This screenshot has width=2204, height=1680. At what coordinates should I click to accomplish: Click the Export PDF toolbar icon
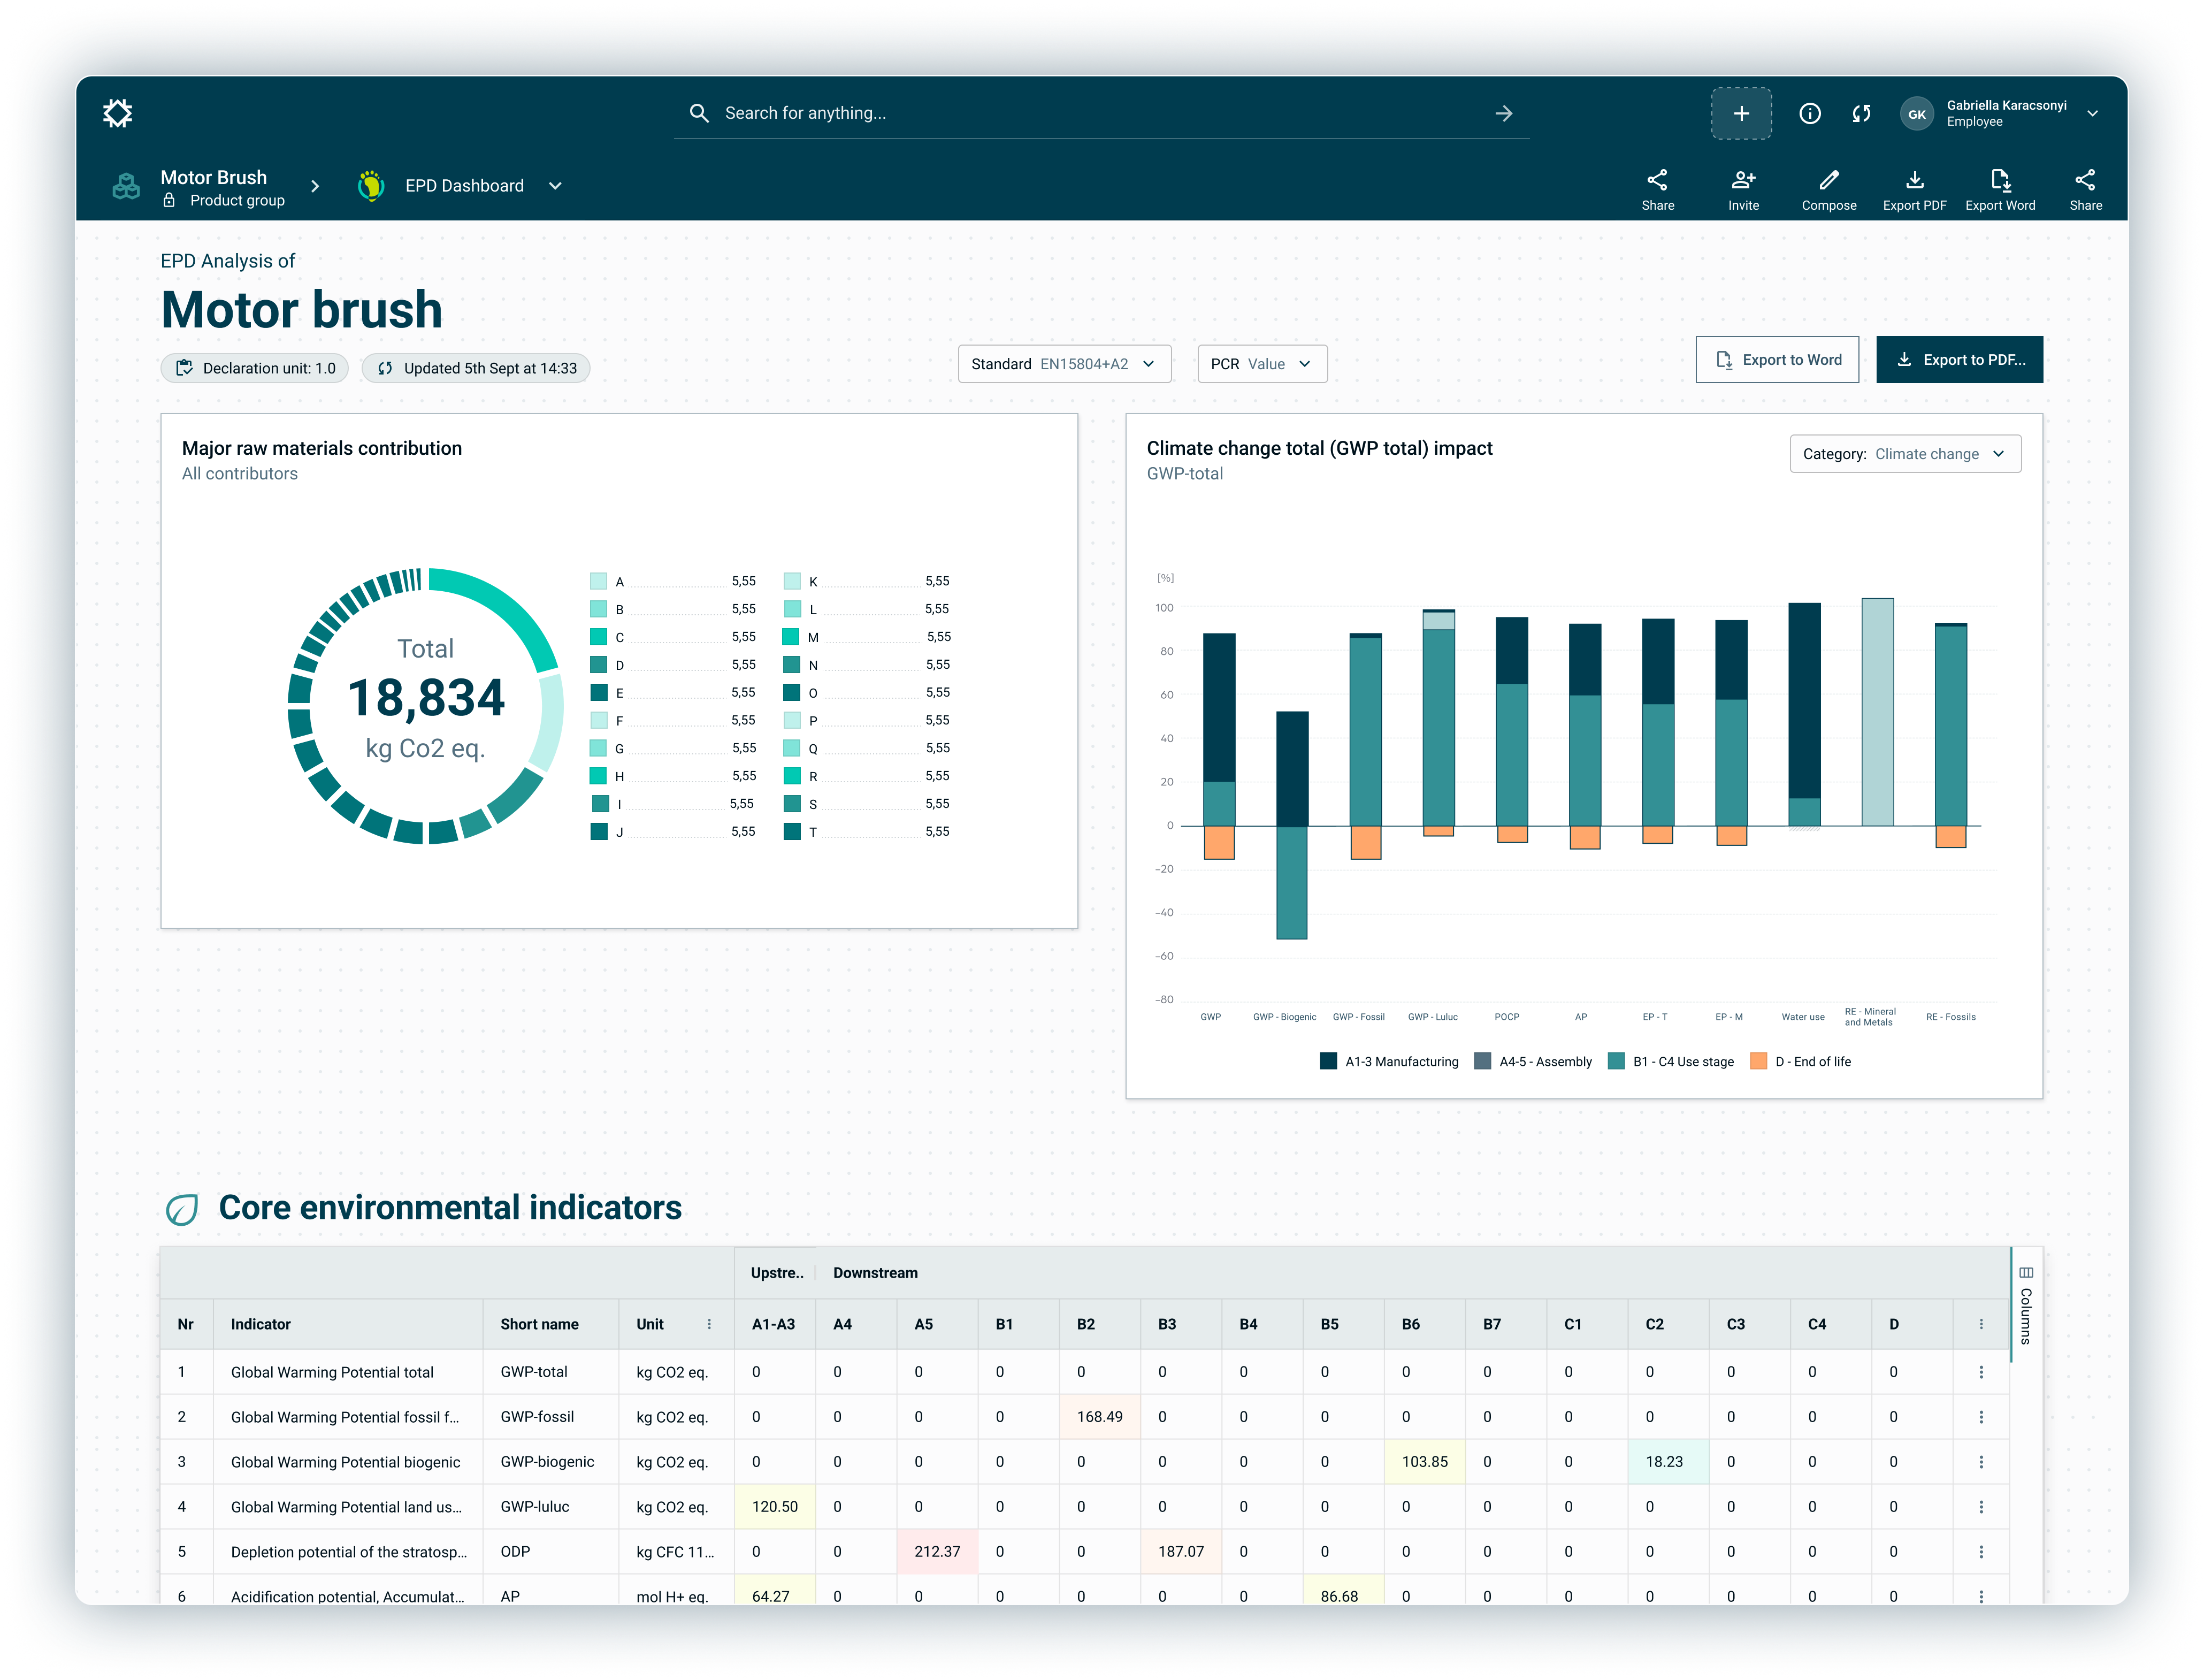pos(1914,180)
